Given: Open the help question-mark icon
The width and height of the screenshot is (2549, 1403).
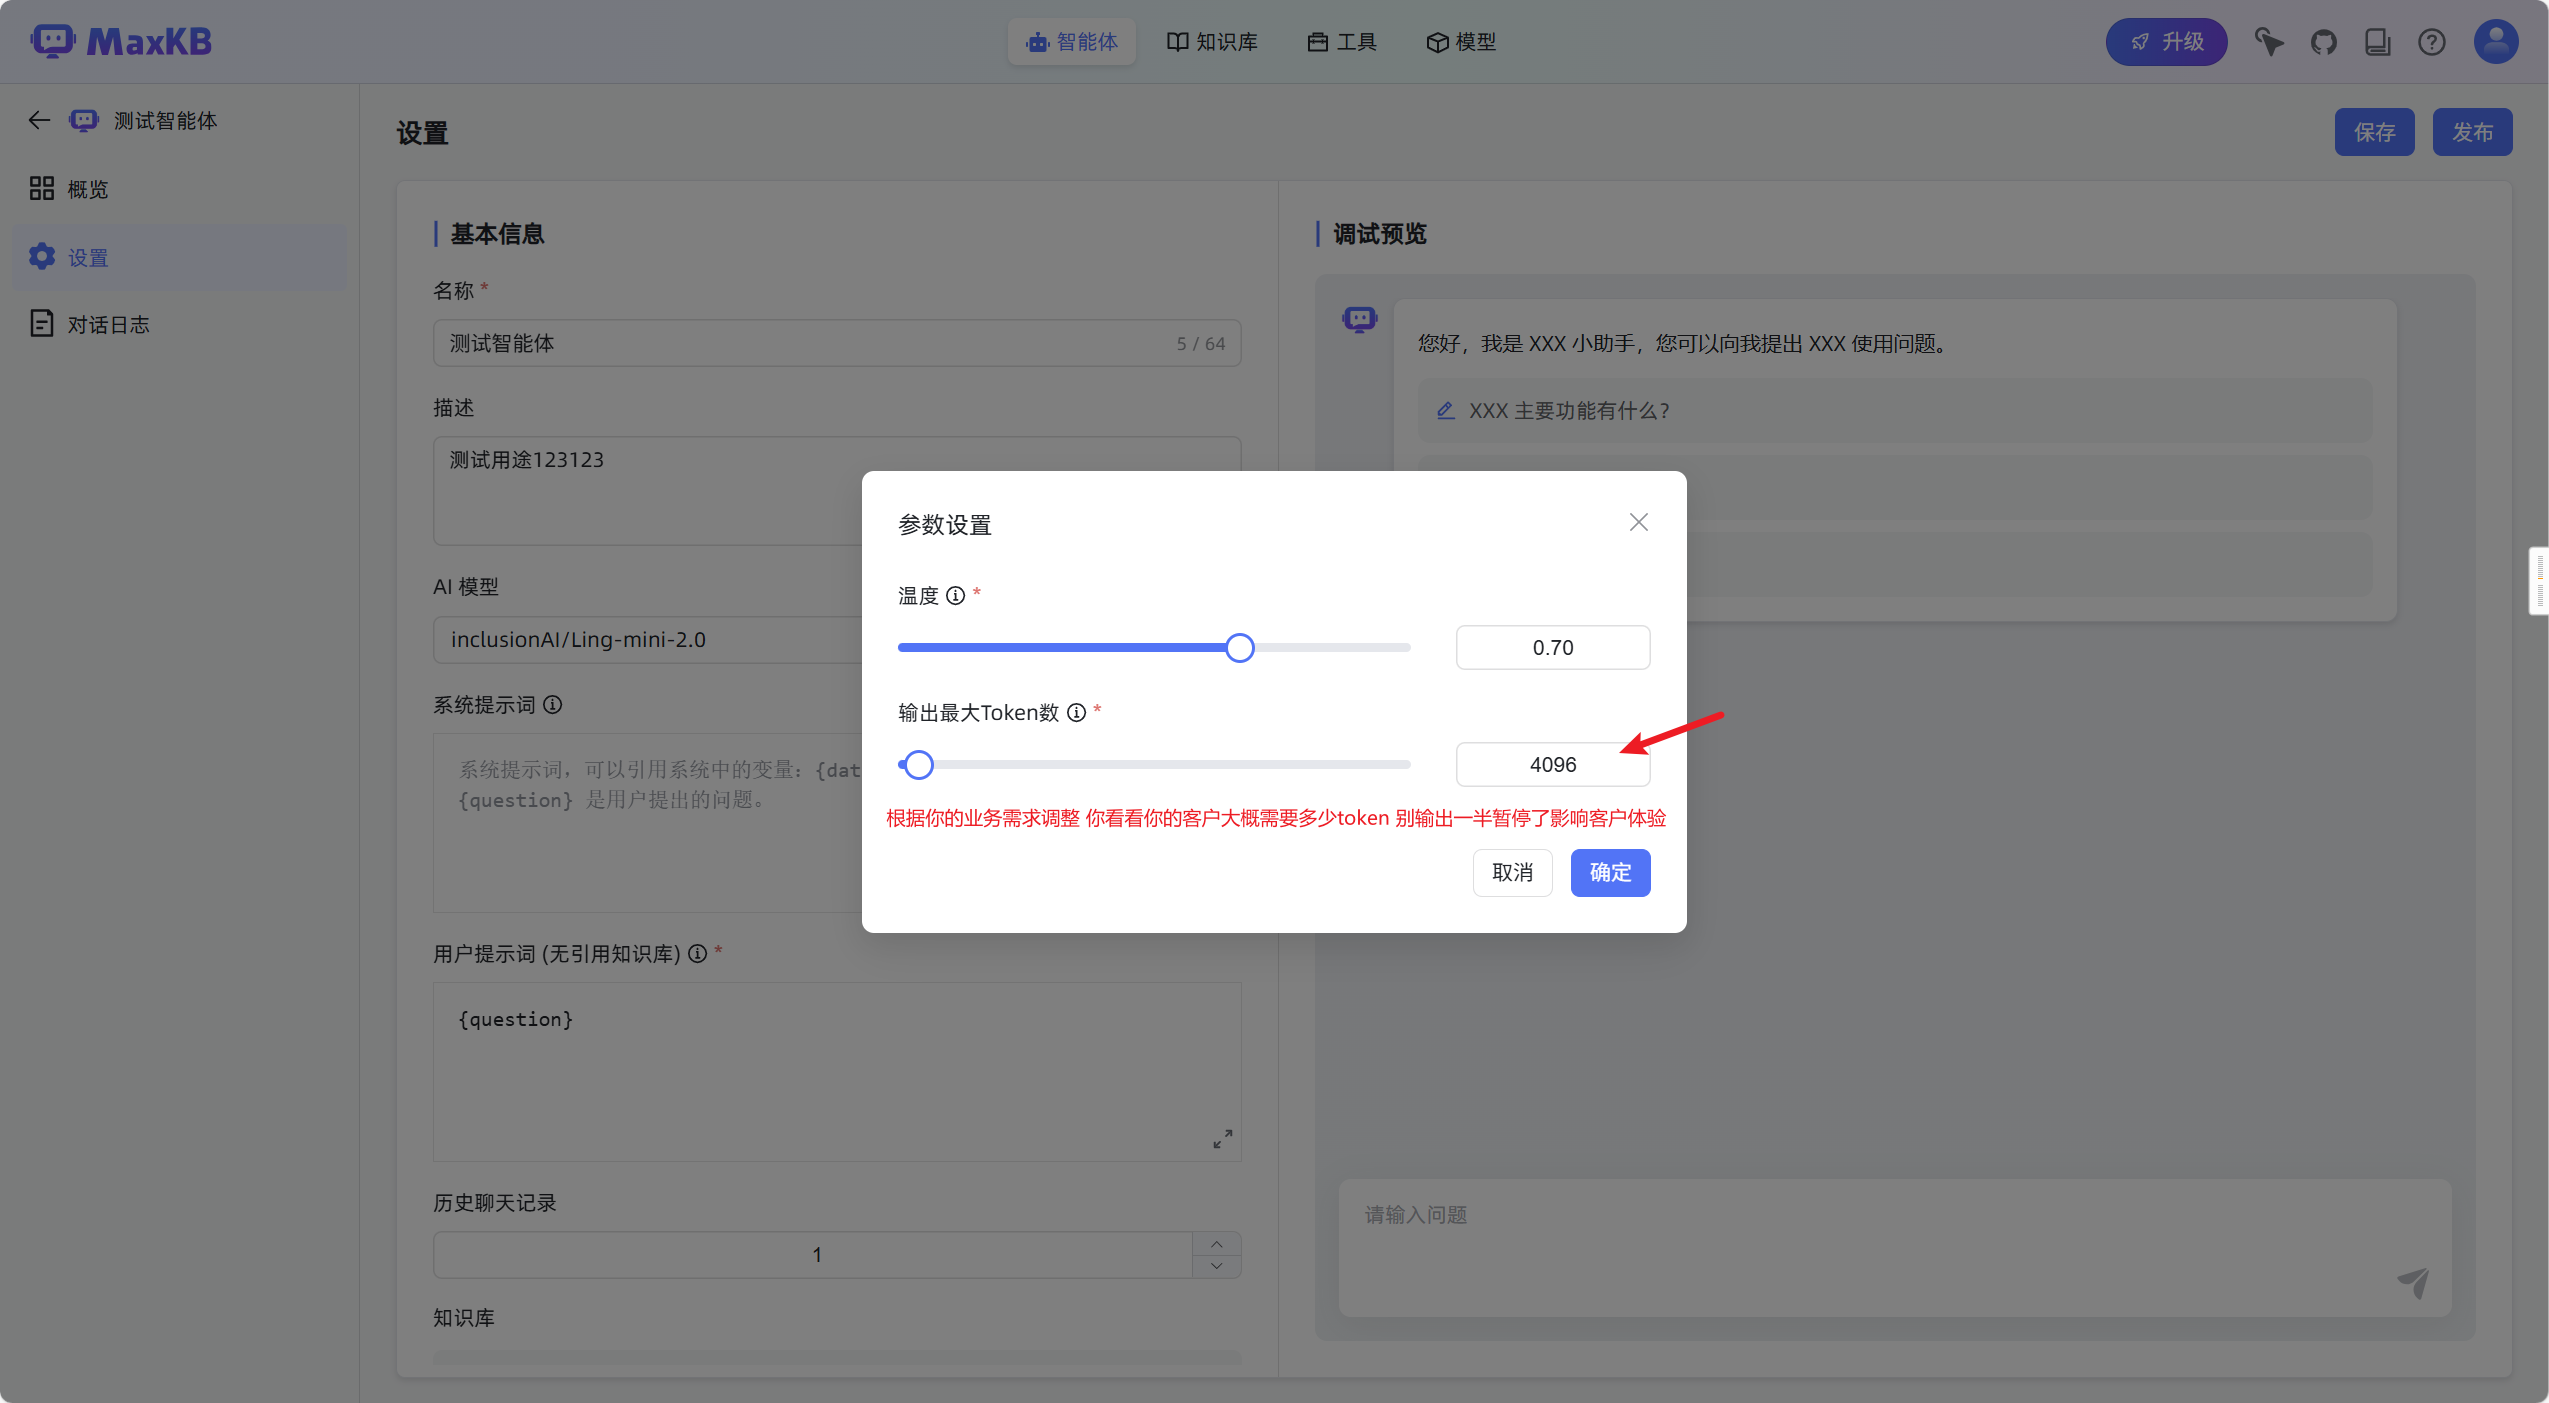Looking at the screenshot, I should click(x=2431, y=42).
